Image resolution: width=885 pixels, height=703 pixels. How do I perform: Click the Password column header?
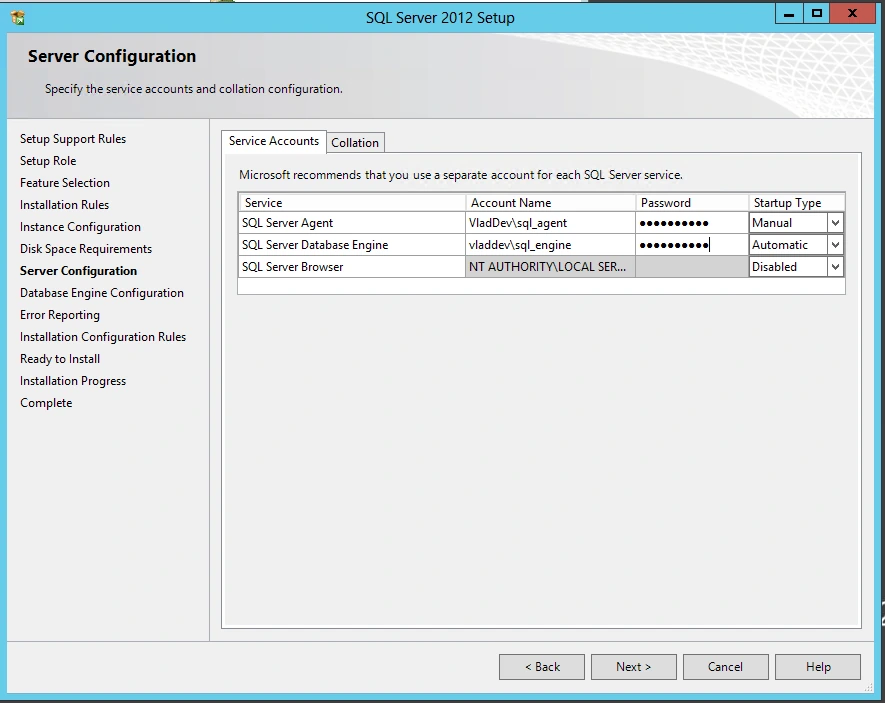[691, 203]
